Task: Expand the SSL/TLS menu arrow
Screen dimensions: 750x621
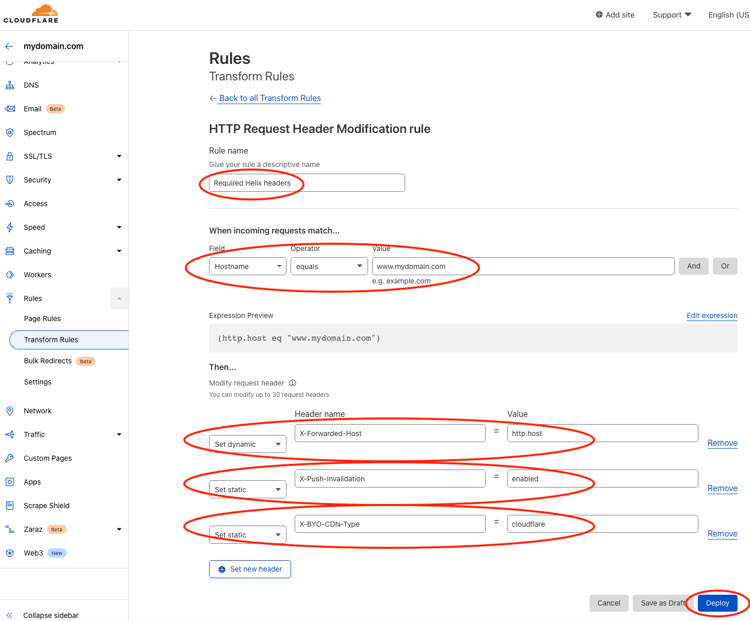Action: tap(119, 156)
